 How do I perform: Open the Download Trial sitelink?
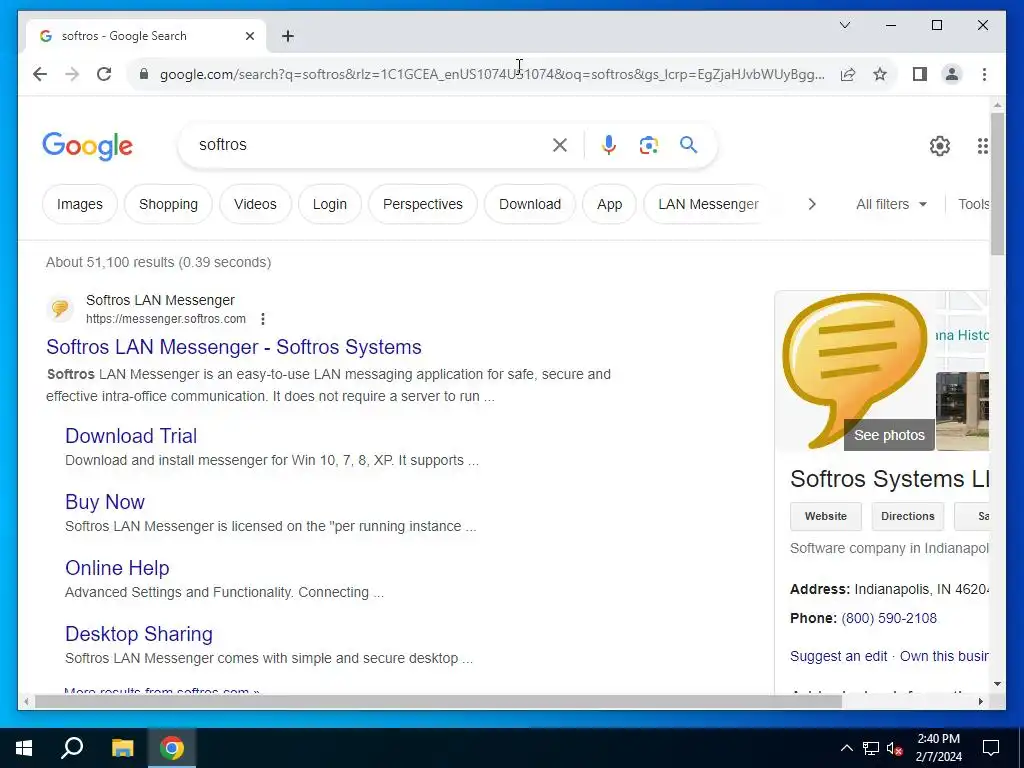pyautogui.click(x=131, y=436)
